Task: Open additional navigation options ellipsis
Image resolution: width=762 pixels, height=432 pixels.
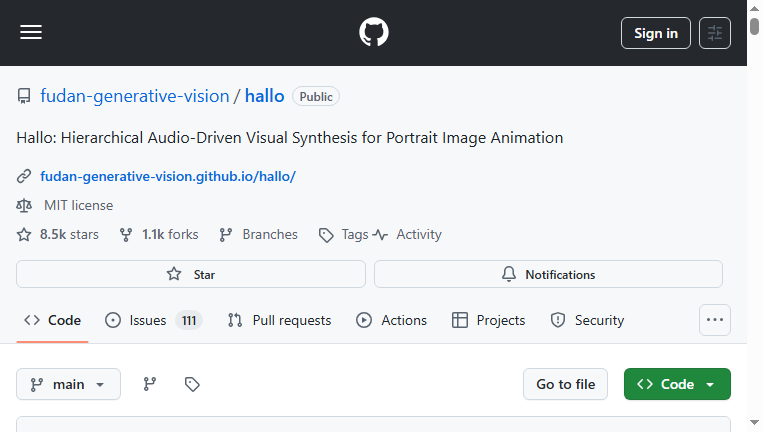Action: (714, 320)
